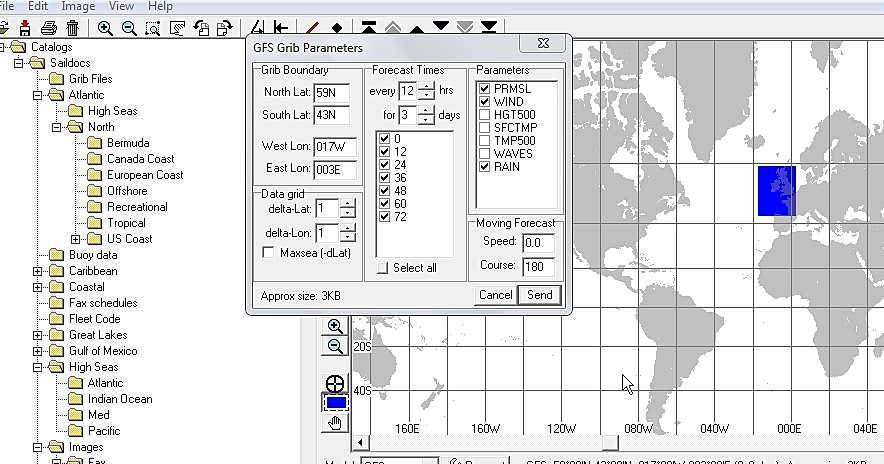This screenshot has width=884, height=464.
Task: Expand the Caribbean folder
Action: coord(37,271)
